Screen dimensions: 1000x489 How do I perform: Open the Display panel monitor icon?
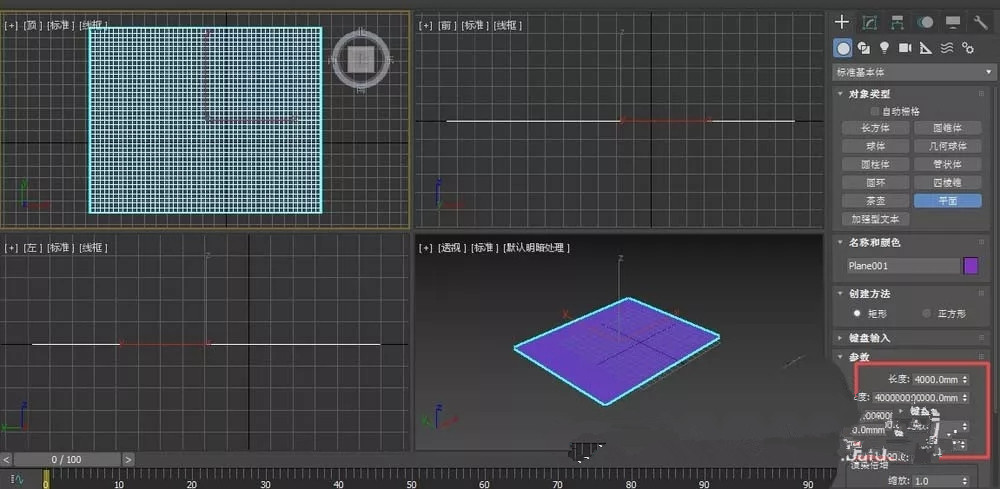[953, 22]
